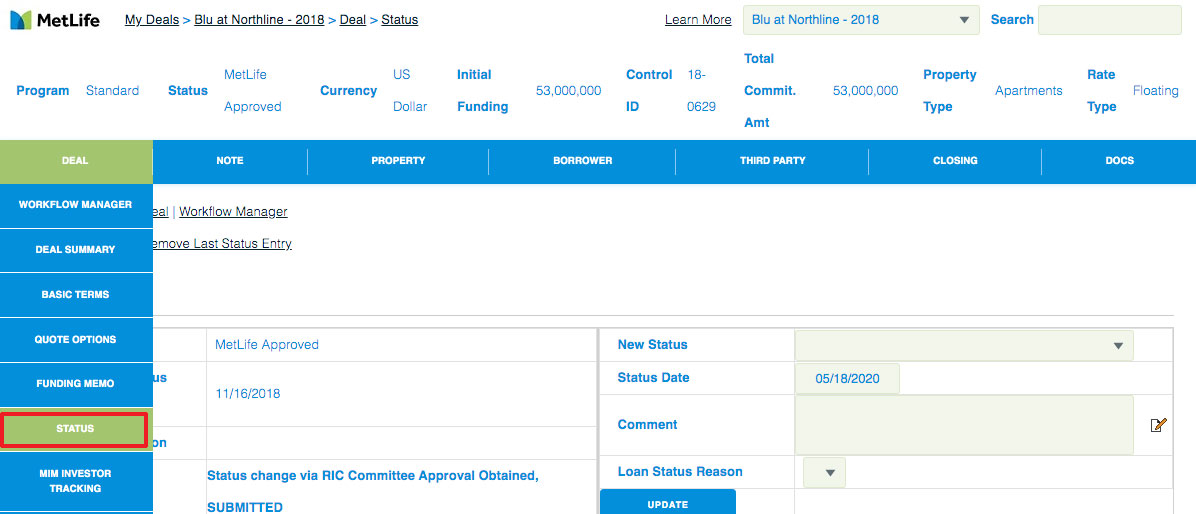Viewport: 1196px width, 514px height.
Task: Click the RIC Committee Approval status text
Action: click(373, 491)
